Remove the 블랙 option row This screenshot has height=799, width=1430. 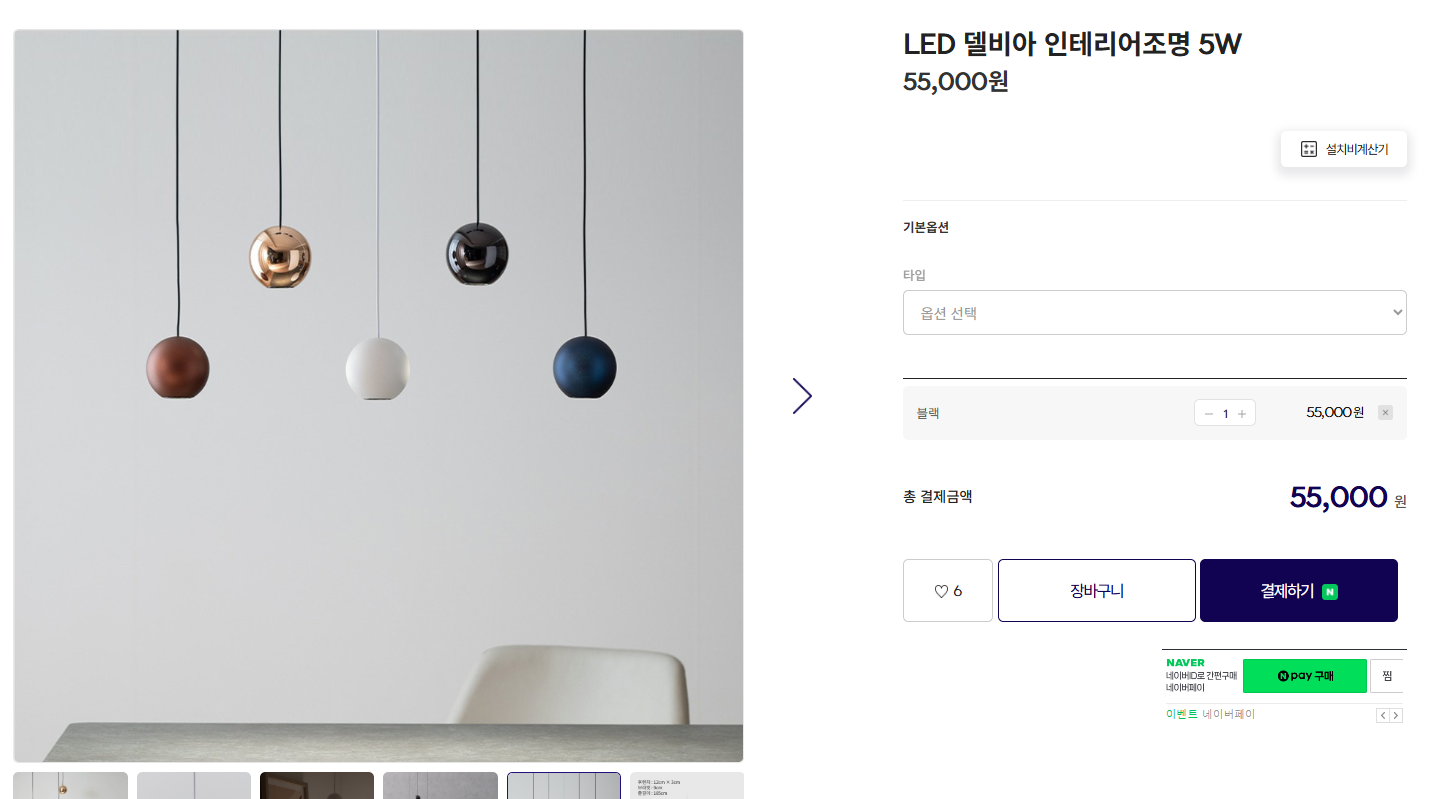coord(1385,412)
